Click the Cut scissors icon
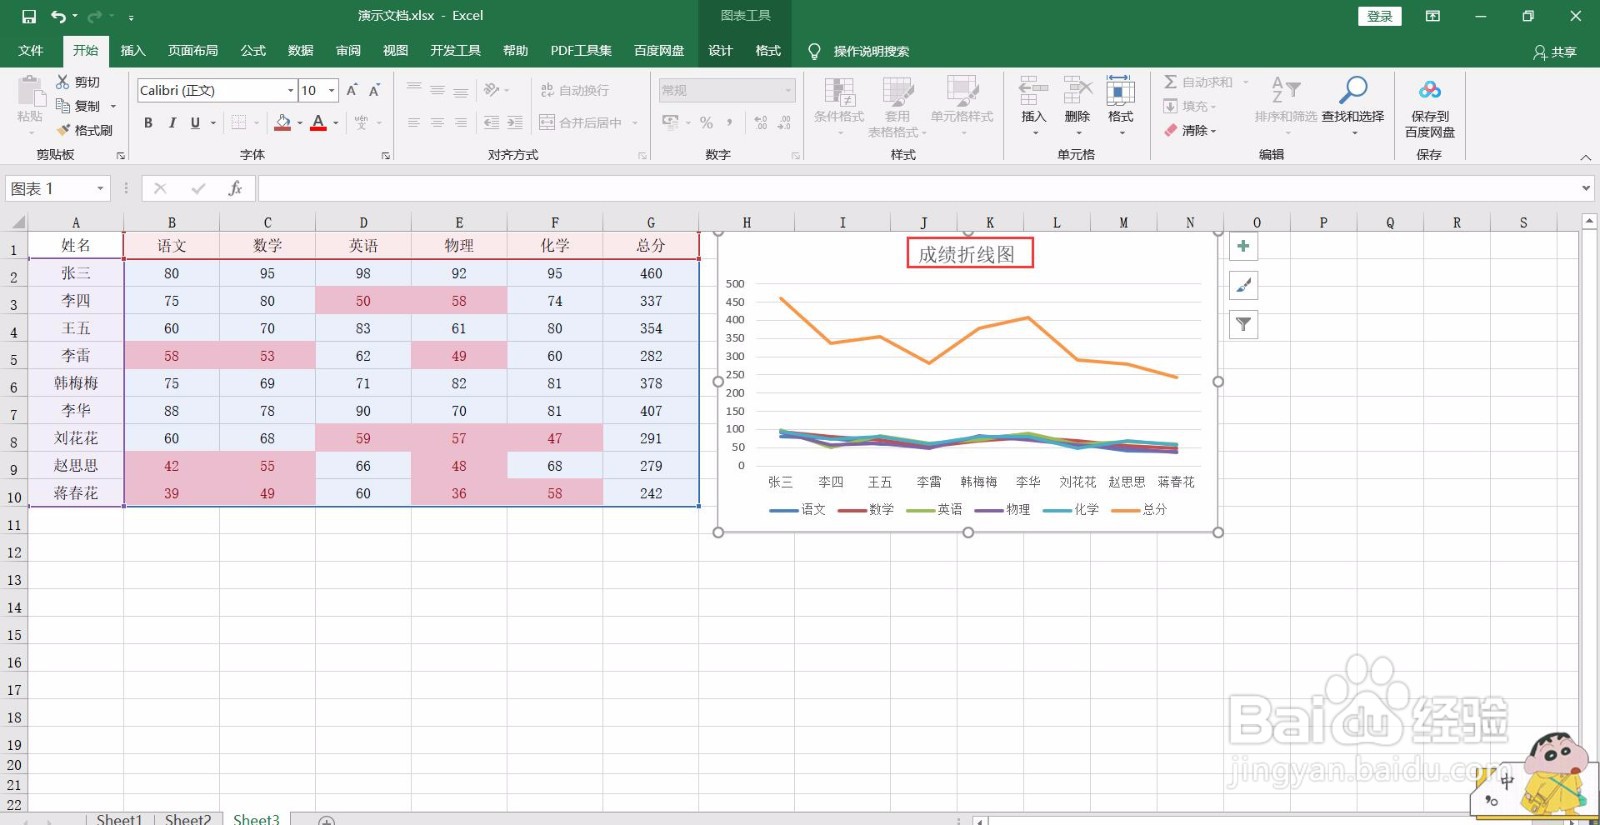1600x825 pixels. pos(63,82)
